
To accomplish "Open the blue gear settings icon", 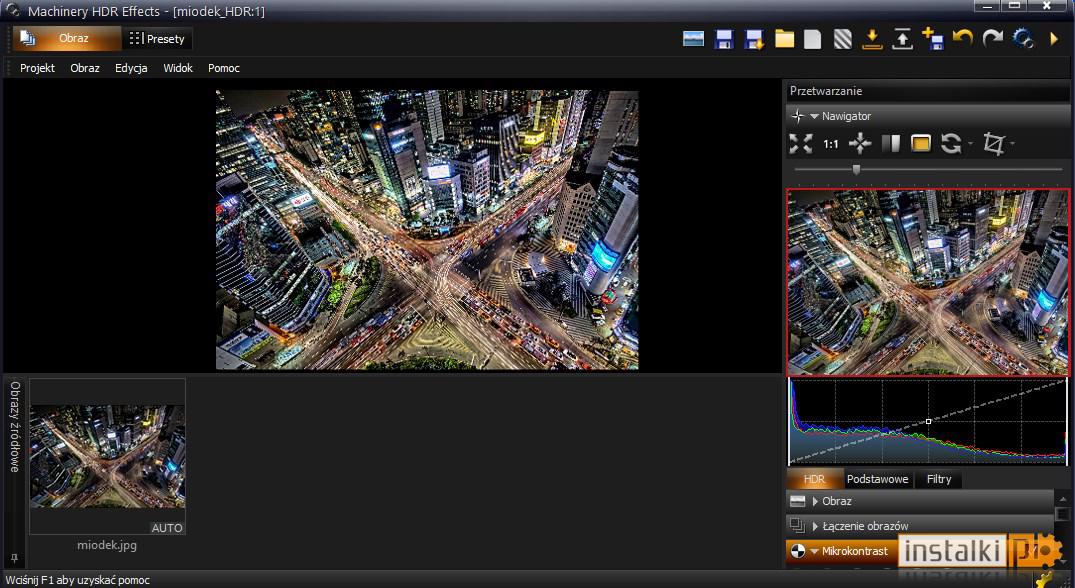I will pos(1023,38).
